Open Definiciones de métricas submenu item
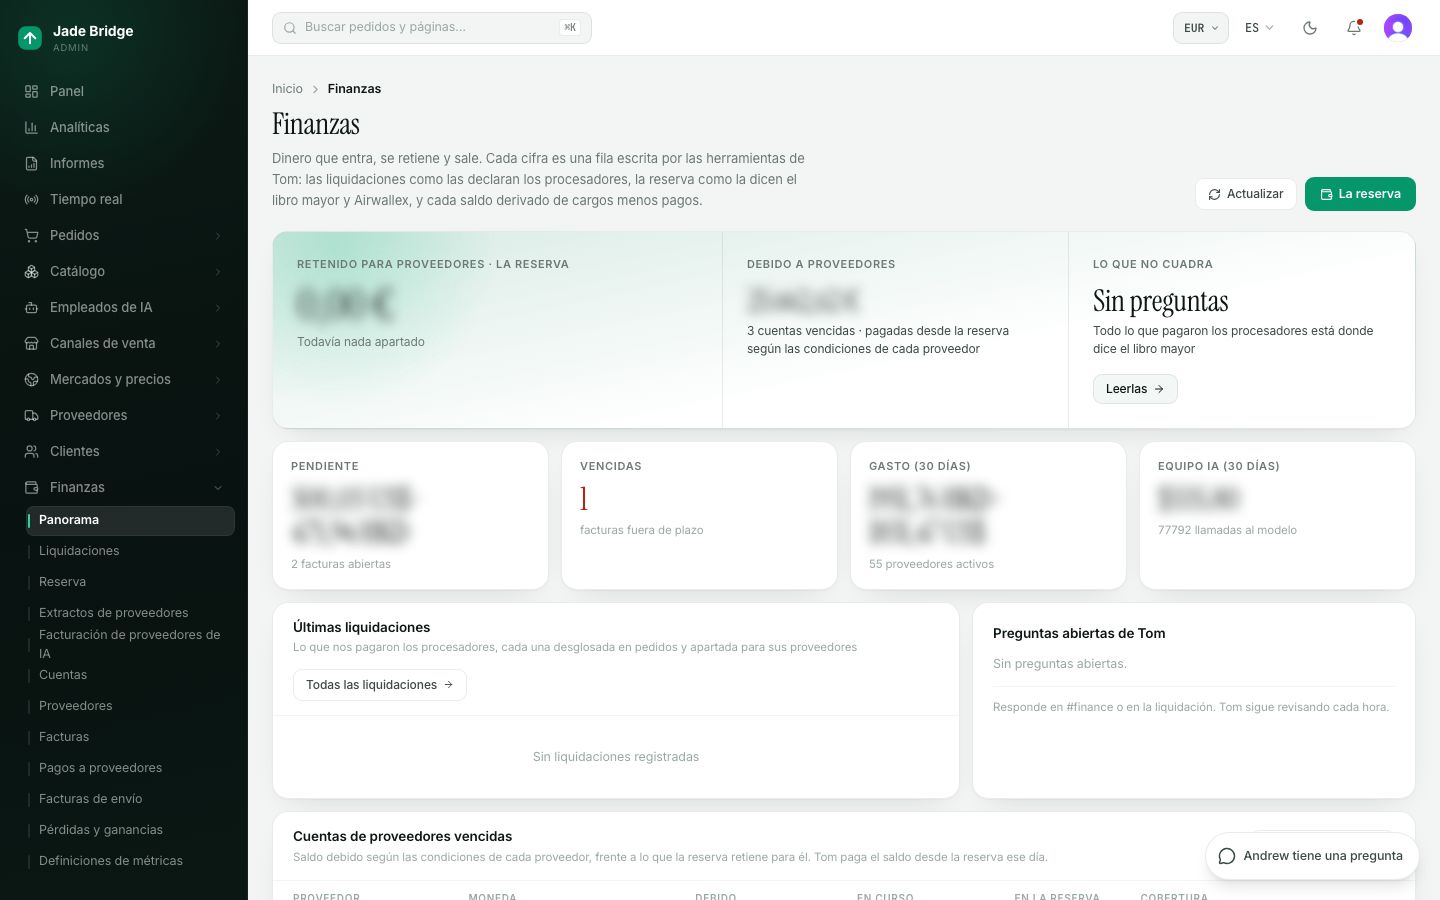 (x=130, y=861)
